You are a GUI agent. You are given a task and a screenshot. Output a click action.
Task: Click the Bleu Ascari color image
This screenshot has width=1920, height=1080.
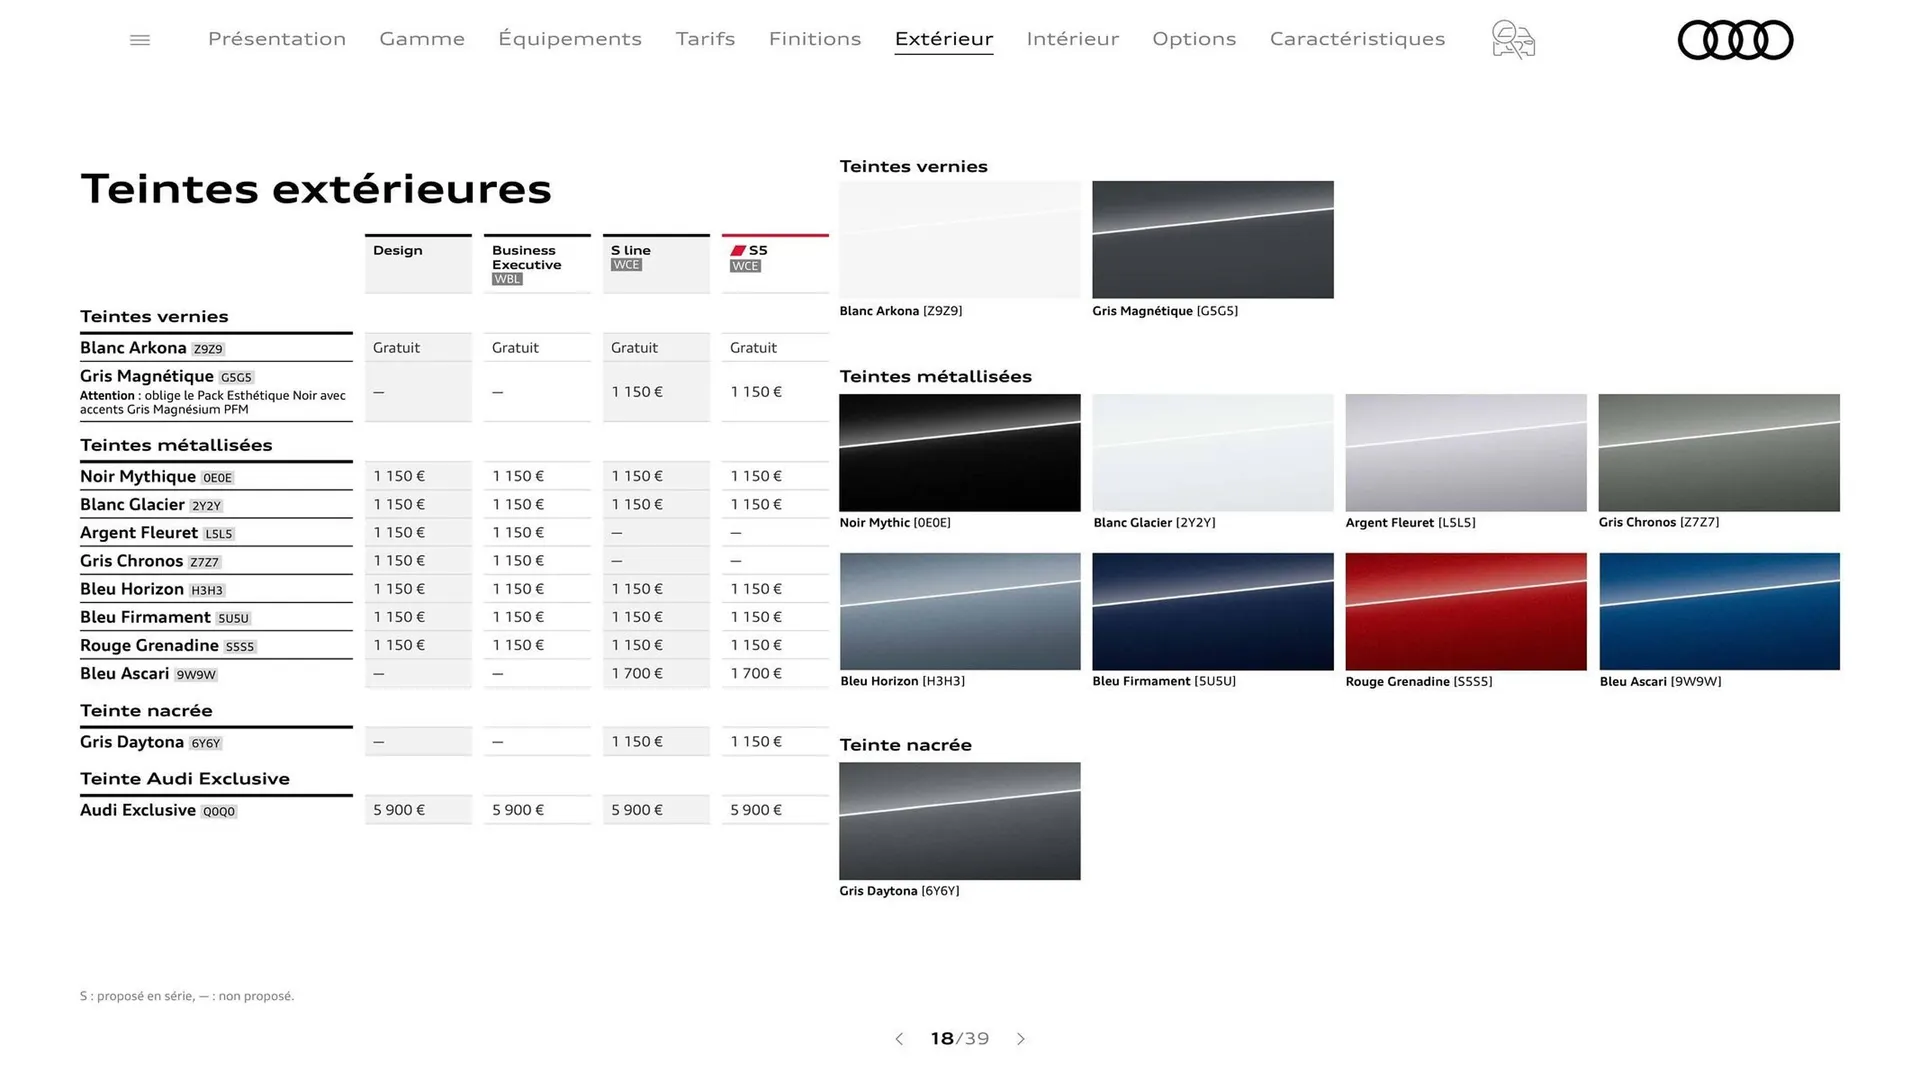click(x=1718, y=611)
